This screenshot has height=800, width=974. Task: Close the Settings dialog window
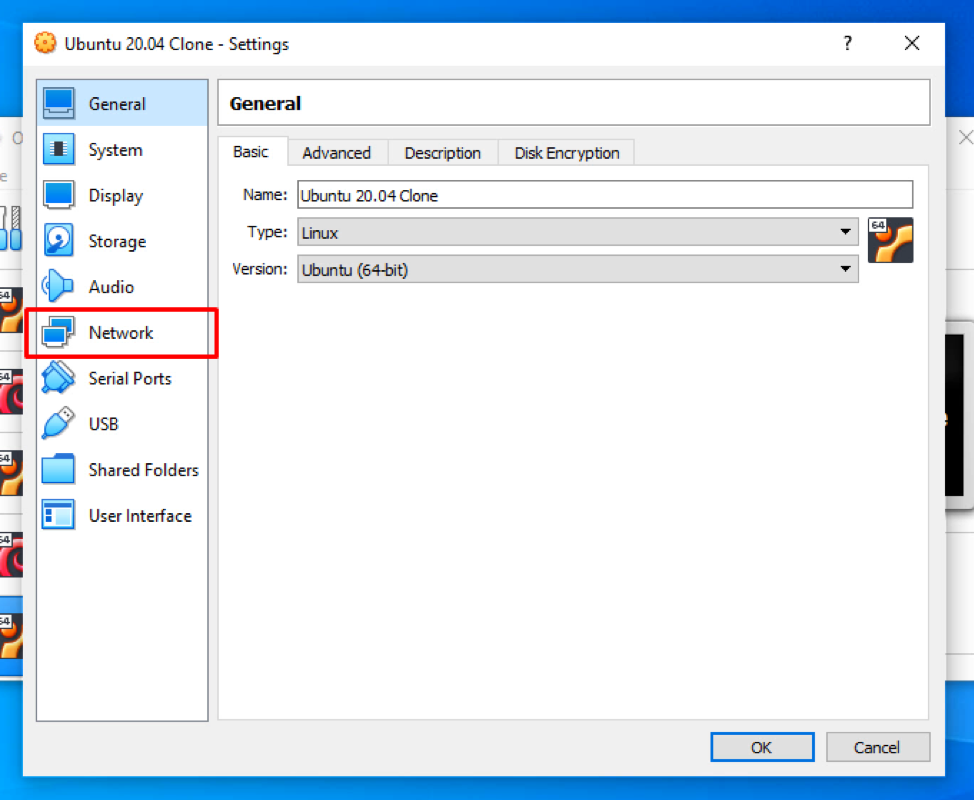coord(912,43)
